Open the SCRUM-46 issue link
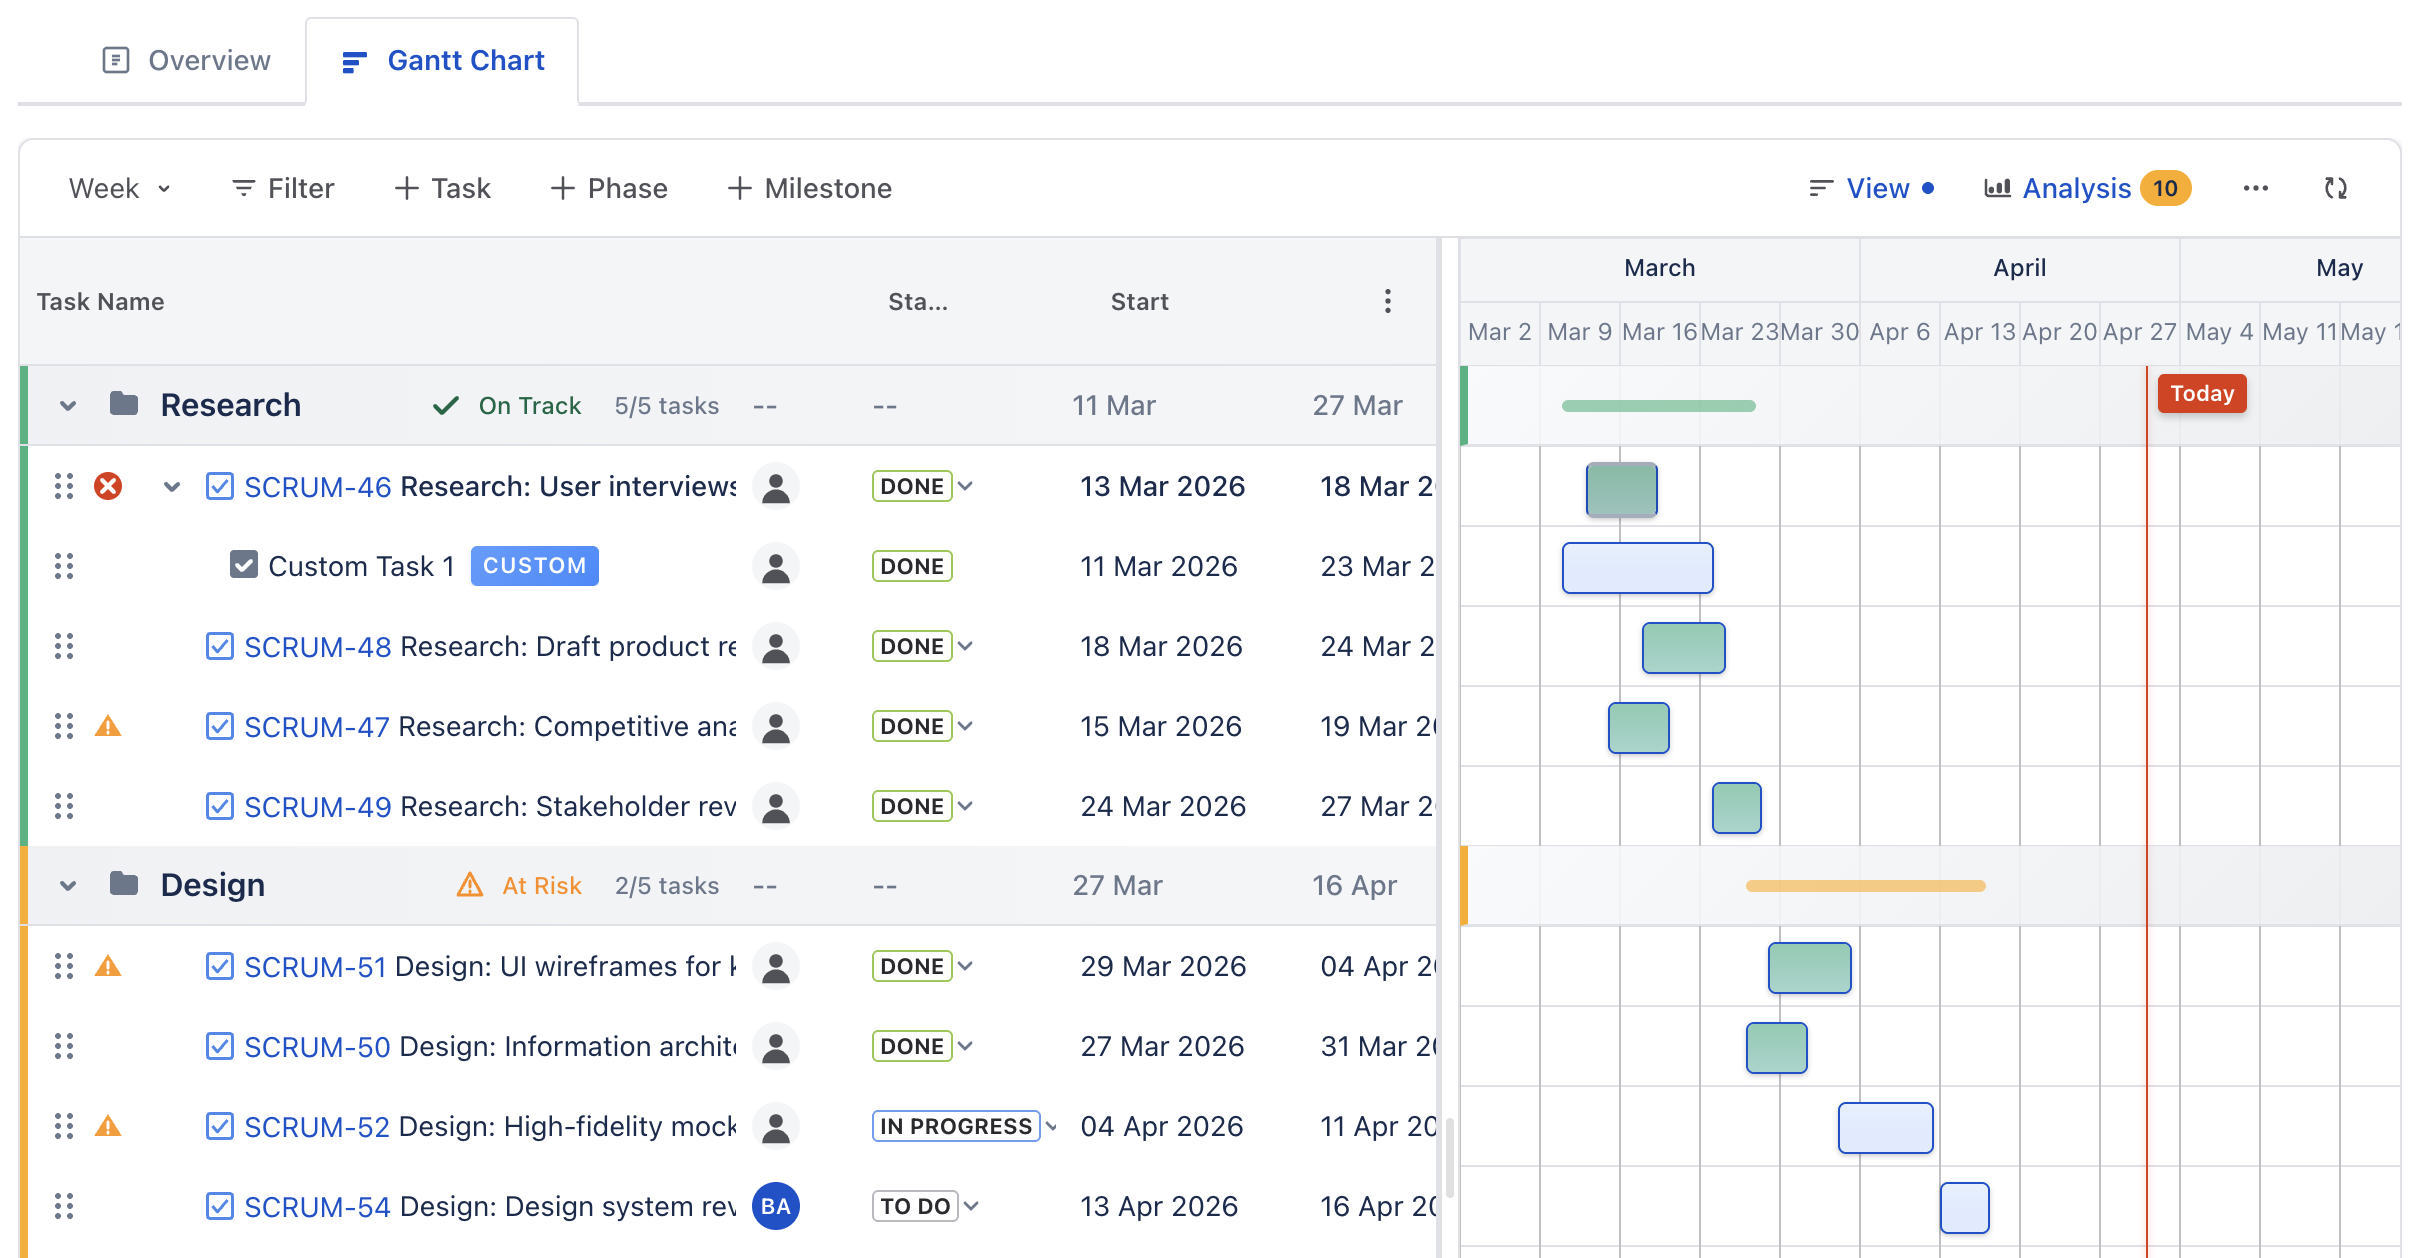The width and height of the screenshot is (2420, 1258). (x=318, y=487)
